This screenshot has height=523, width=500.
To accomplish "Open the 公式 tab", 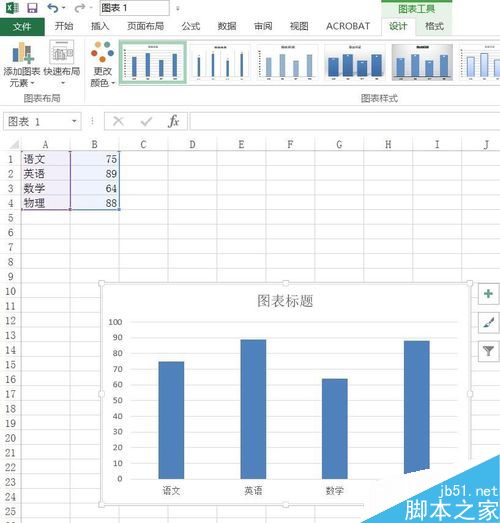I will tap(190, 26).
